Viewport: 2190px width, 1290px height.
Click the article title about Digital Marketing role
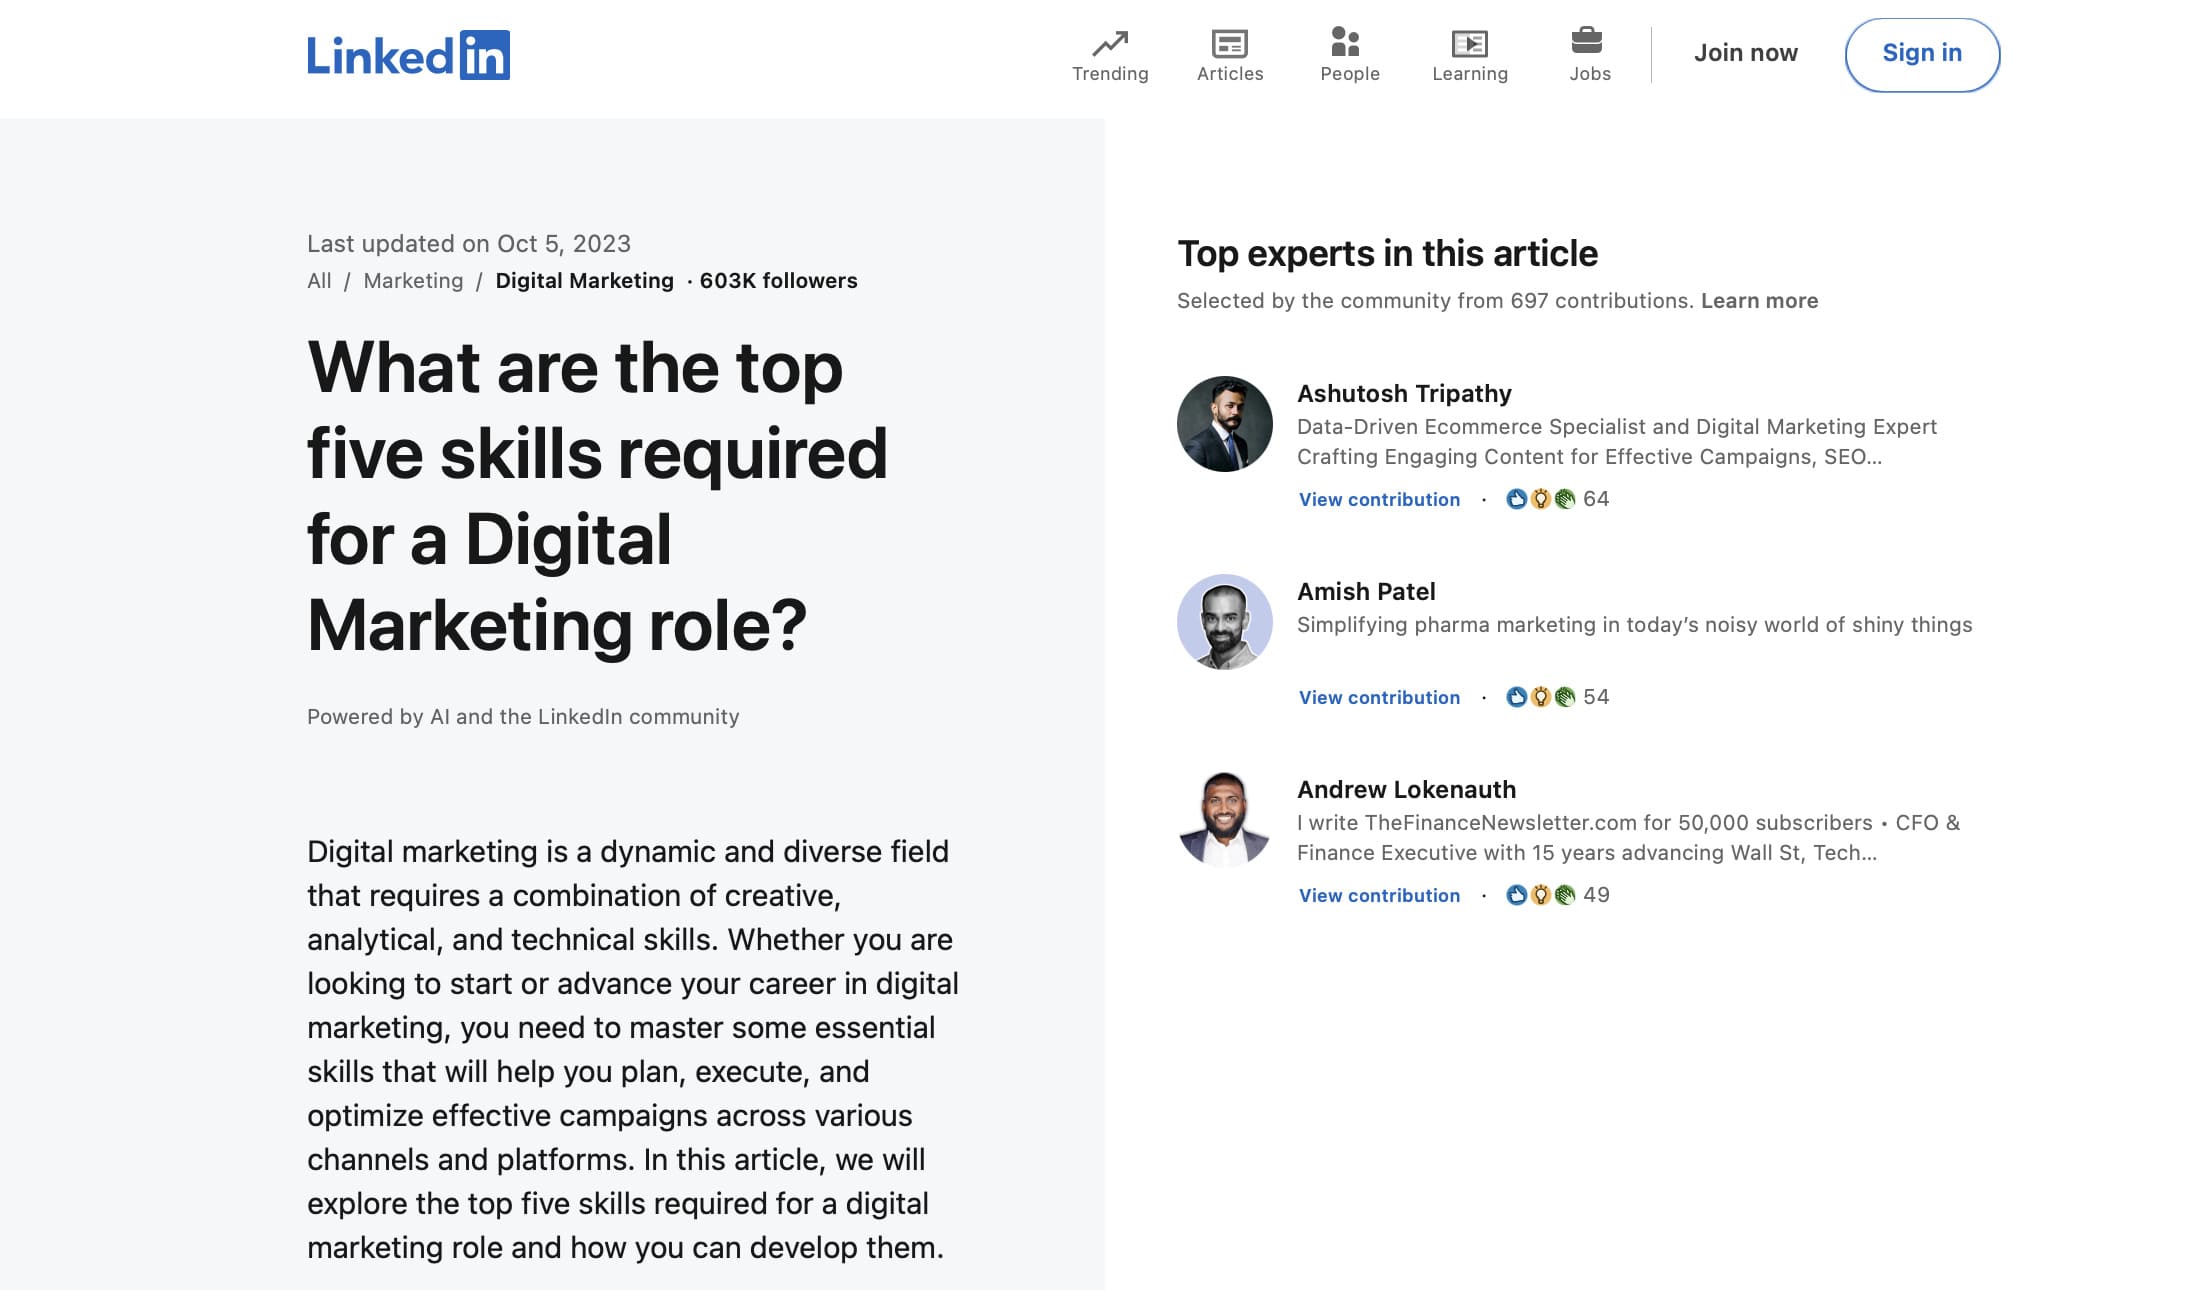pyautogui.click(x=597, y=497)
